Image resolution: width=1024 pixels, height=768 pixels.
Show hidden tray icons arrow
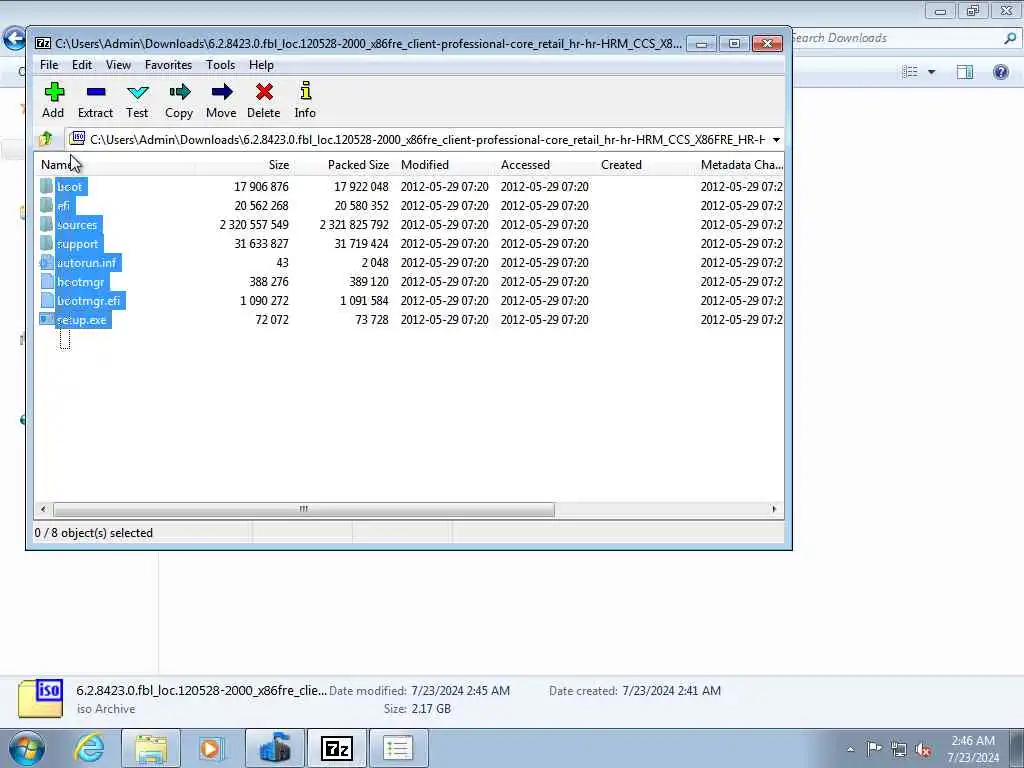point(850,750)
